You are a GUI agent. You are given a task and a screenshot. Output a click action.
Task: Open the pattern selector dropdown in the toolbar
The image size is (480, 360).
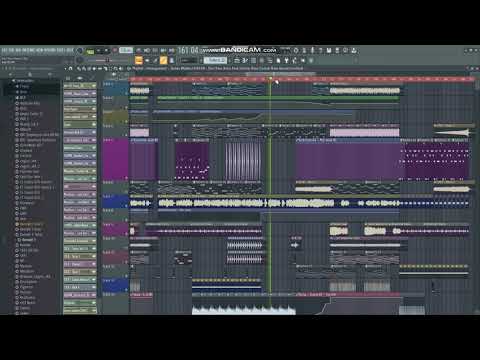[215, 60]
